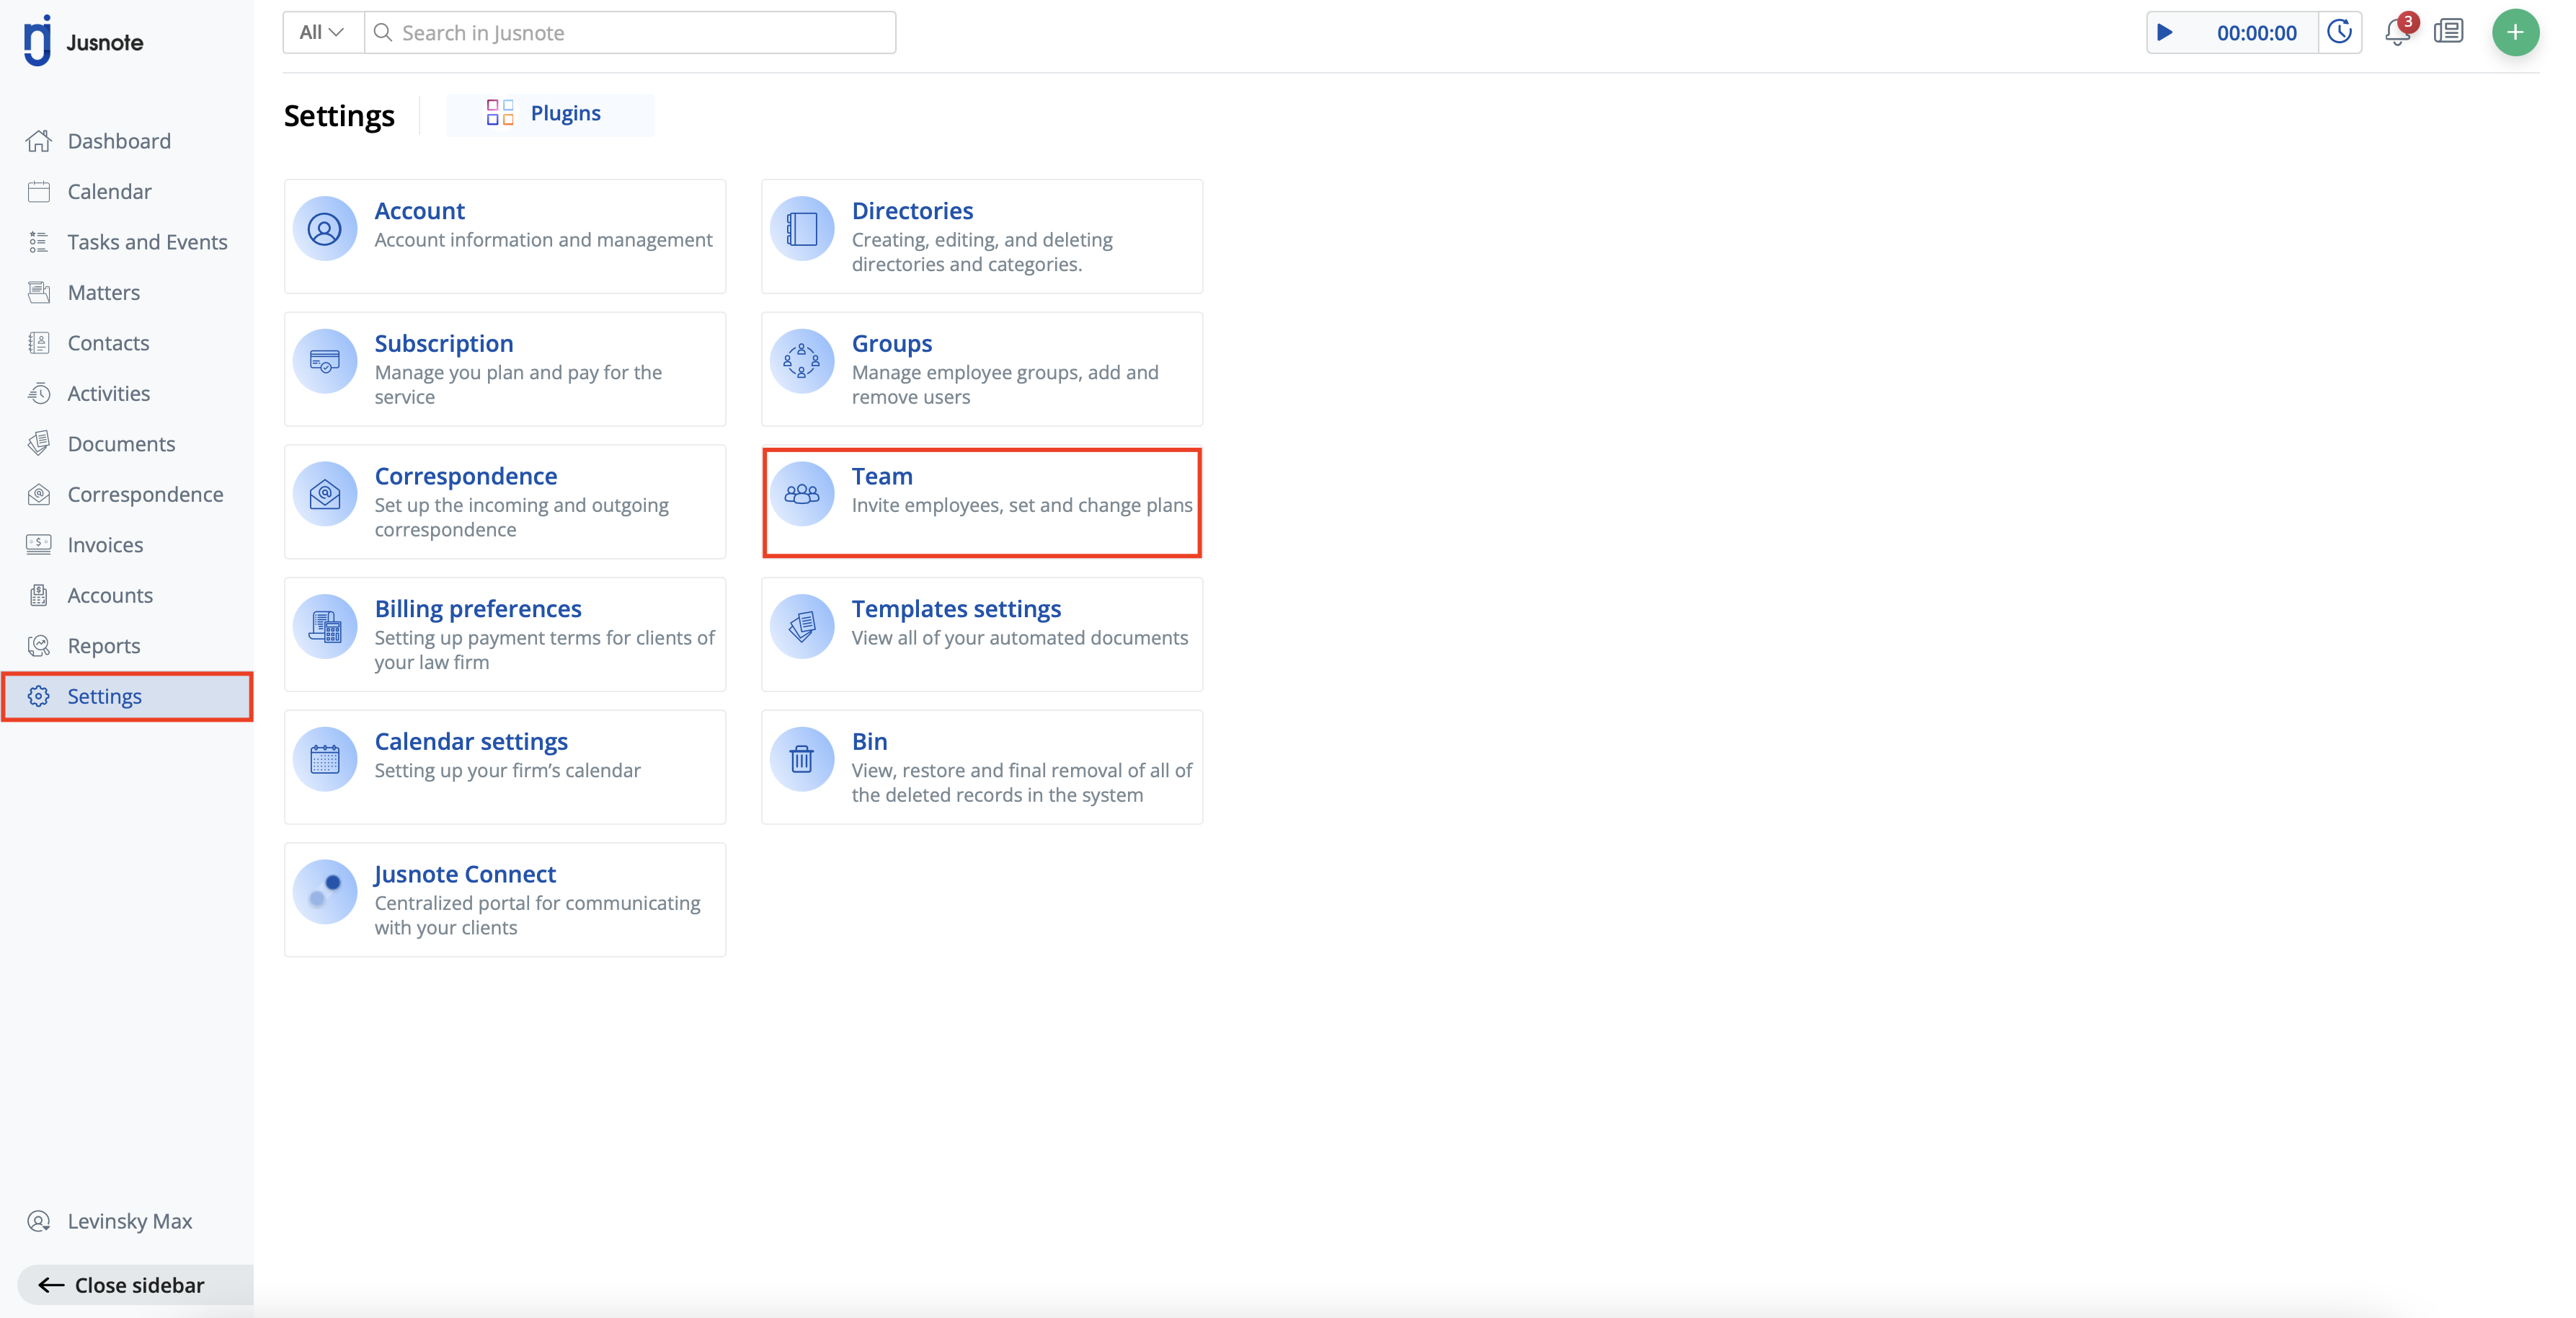The width and height of the screenshot is (2576, 1318).
Task: Click the Directories book icon
Action: pyautogui.click(x=802, y=229)
